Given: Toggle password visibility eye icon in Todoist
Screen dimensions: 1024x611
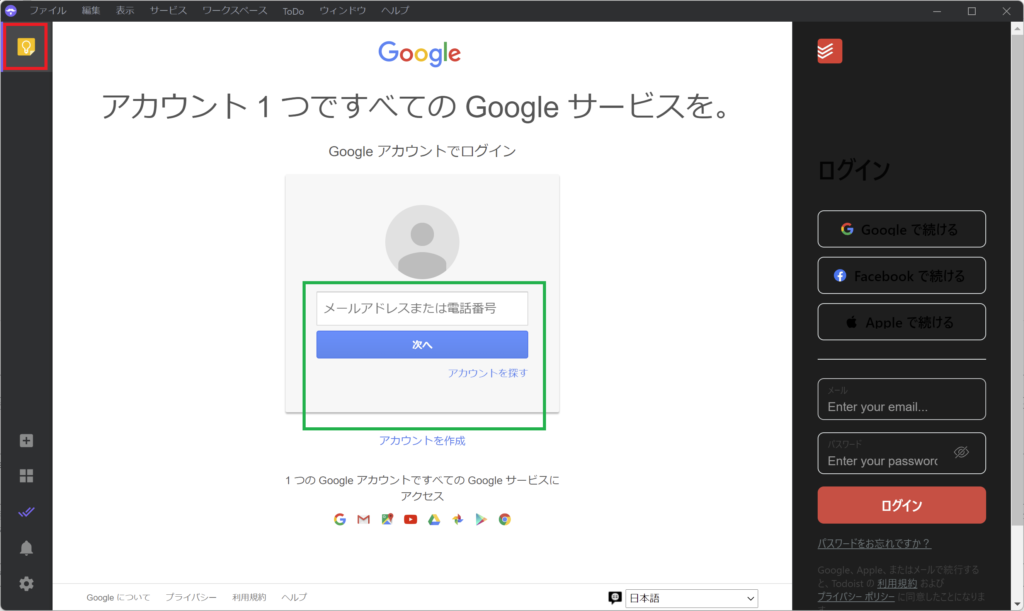Looking at the screenshot, I should tap(961, 452).
